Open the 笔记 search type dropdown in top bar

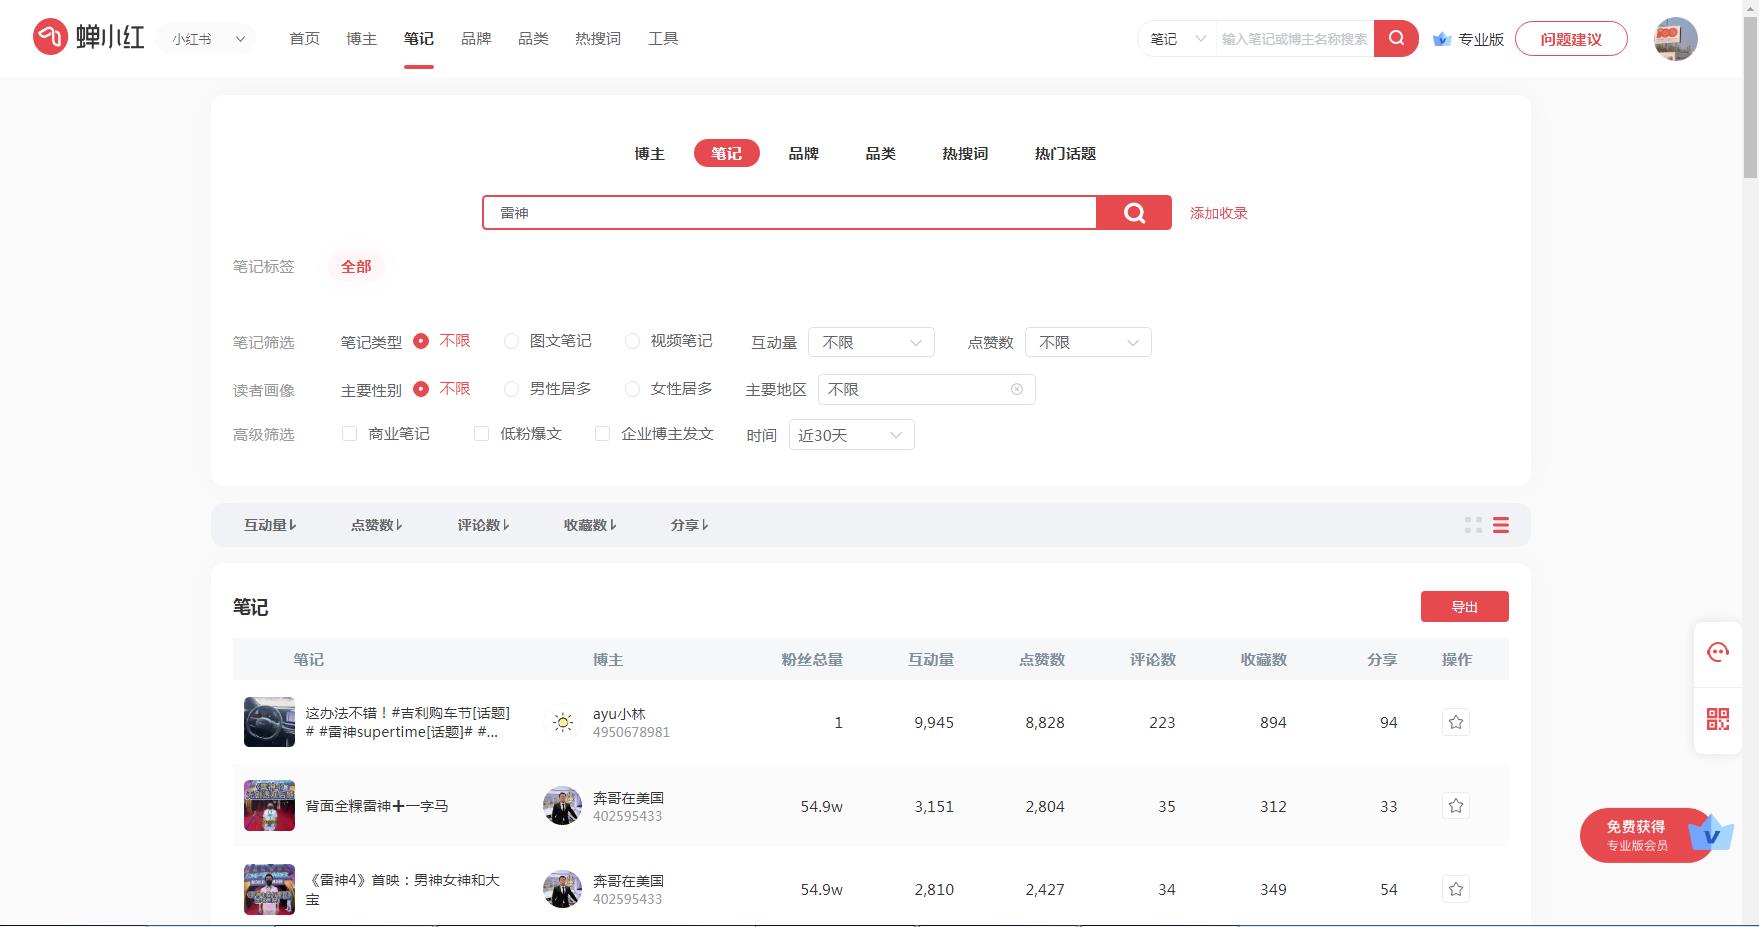1177,39
